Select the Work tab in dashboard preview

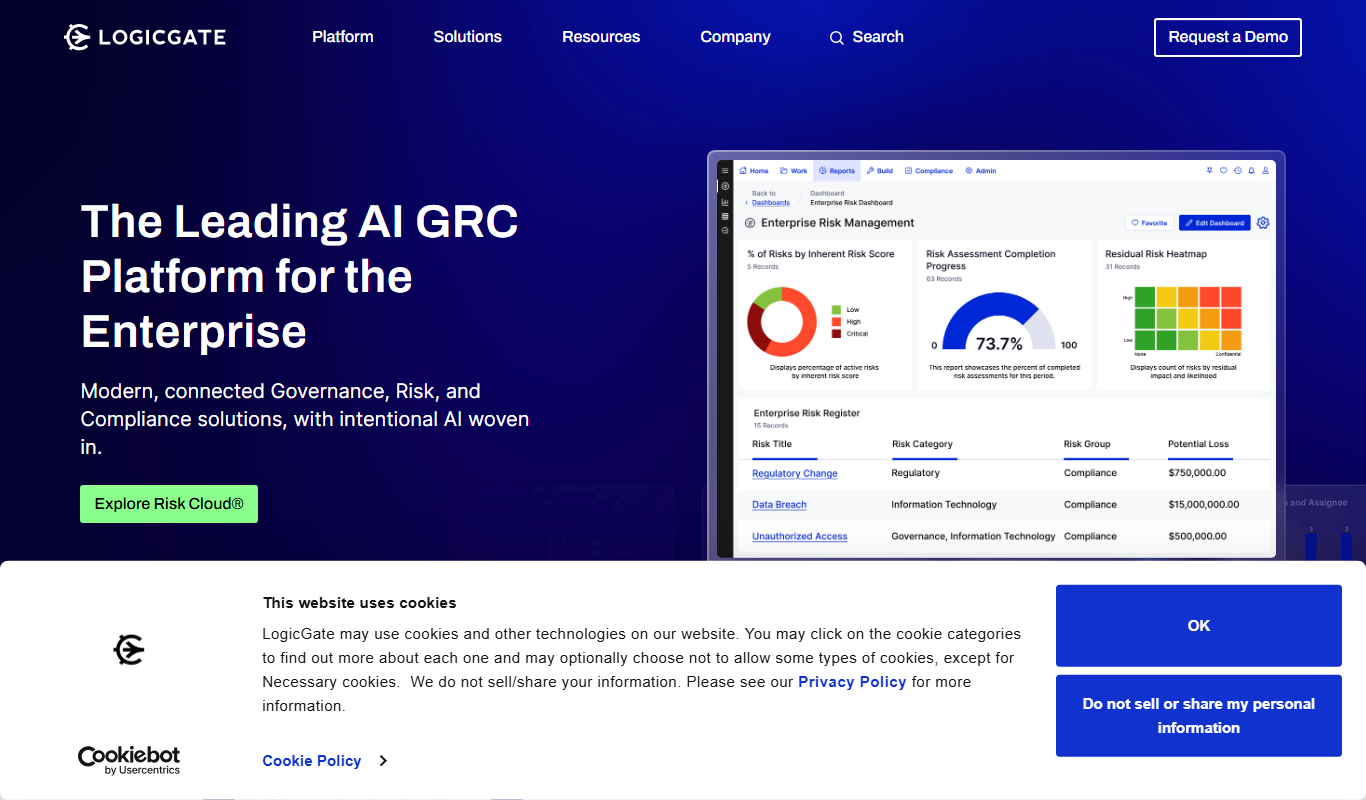[x=793, y=171]
